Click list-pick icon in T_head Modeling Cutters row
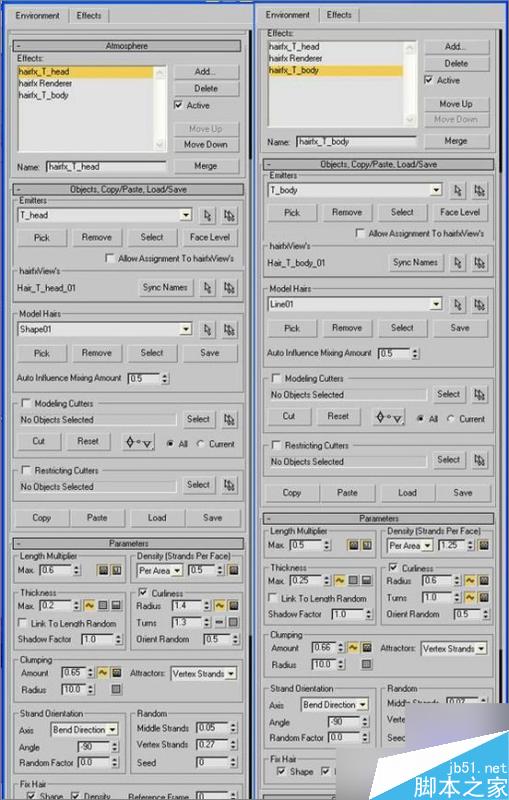This screenshot has width=509, height=800. [229, 419]
